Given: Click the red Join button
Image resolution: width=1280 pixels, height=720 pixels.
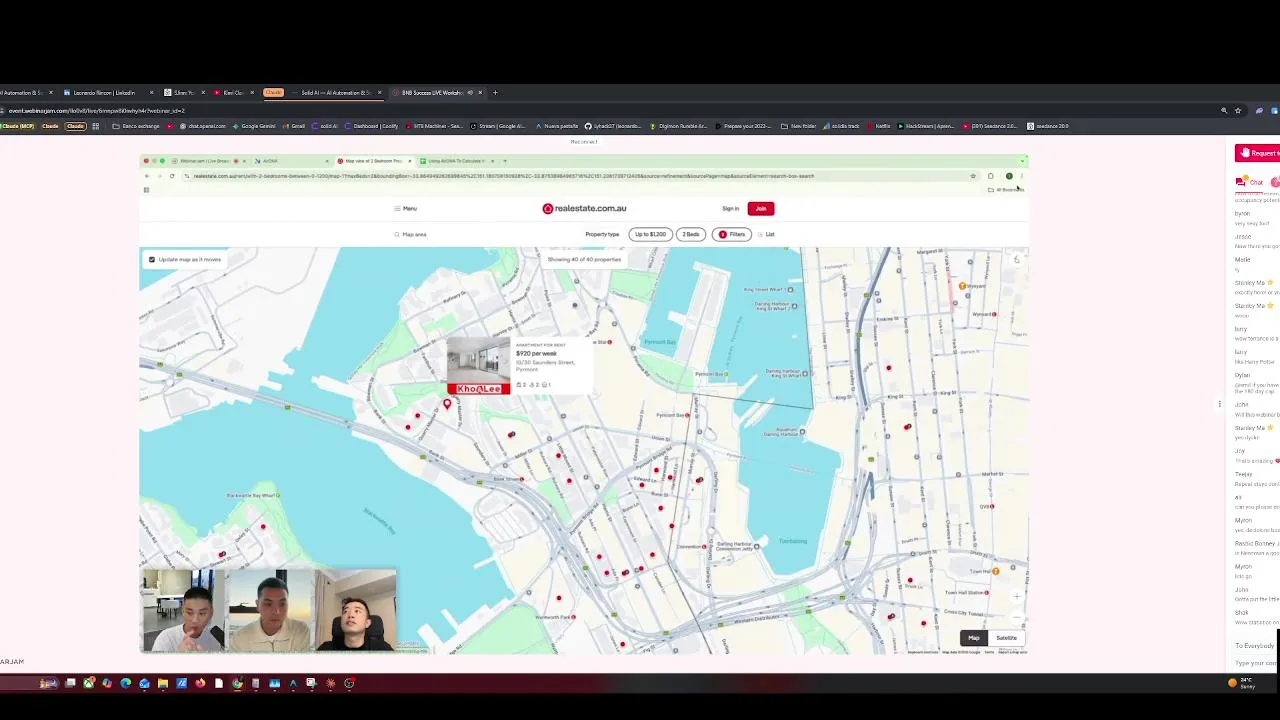Looking at the screenshot, I should [761, 208].
